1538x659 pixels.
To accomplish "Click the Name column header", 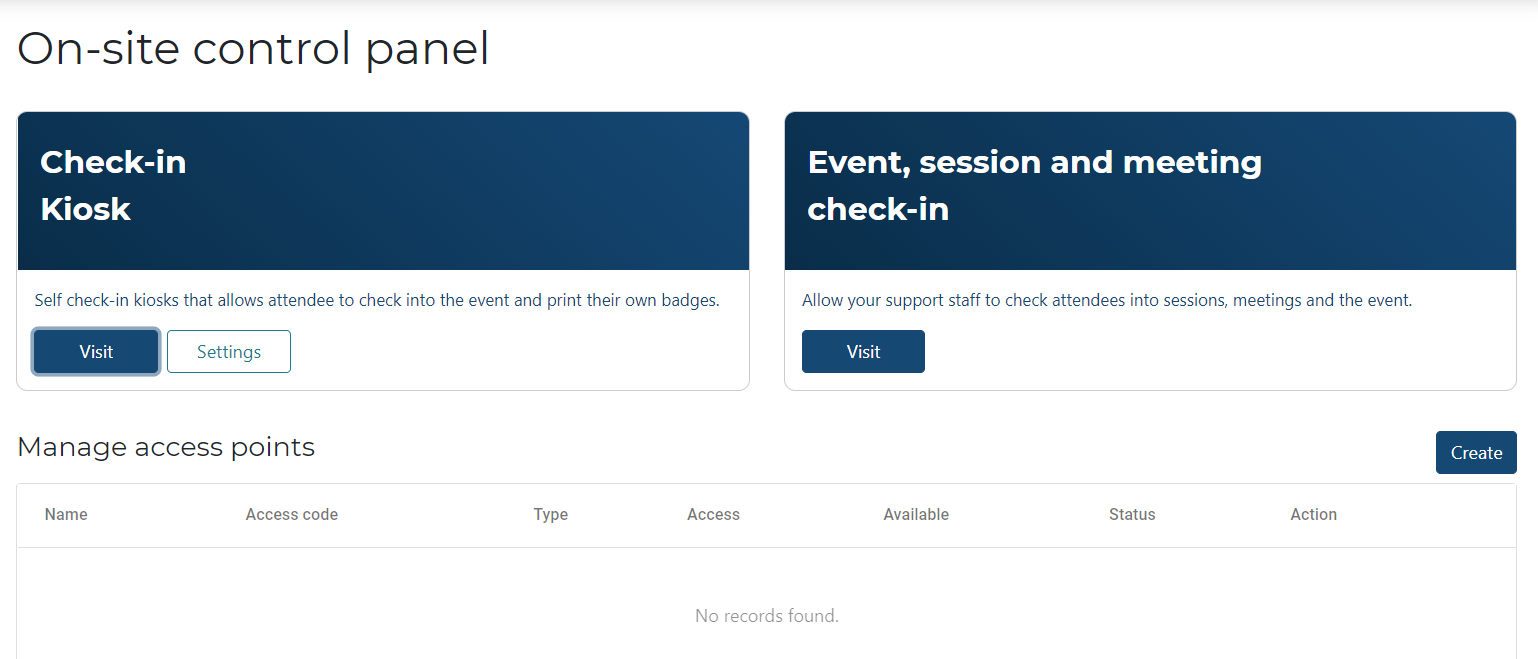I will coord(66,515).
